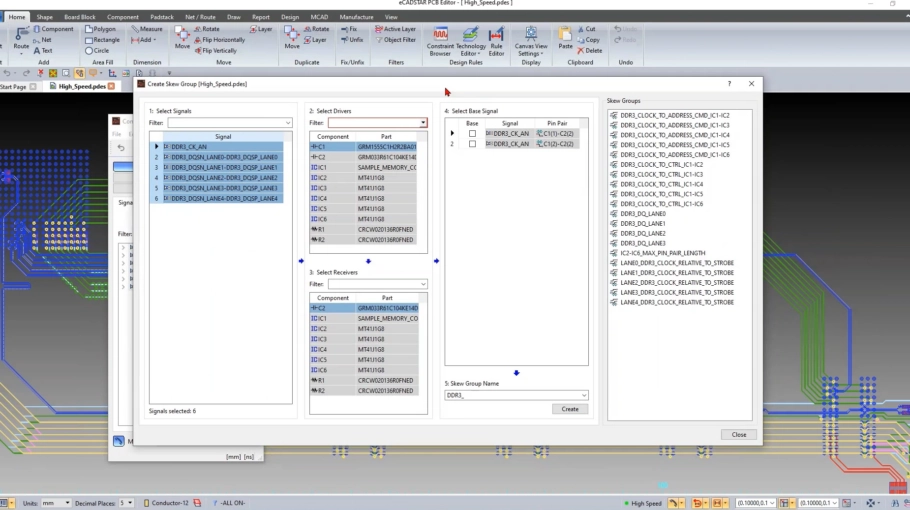This screenshot has height=510, width=910.
Task: Click Component header in Select Receivers
Action: (x=333, y=298)
